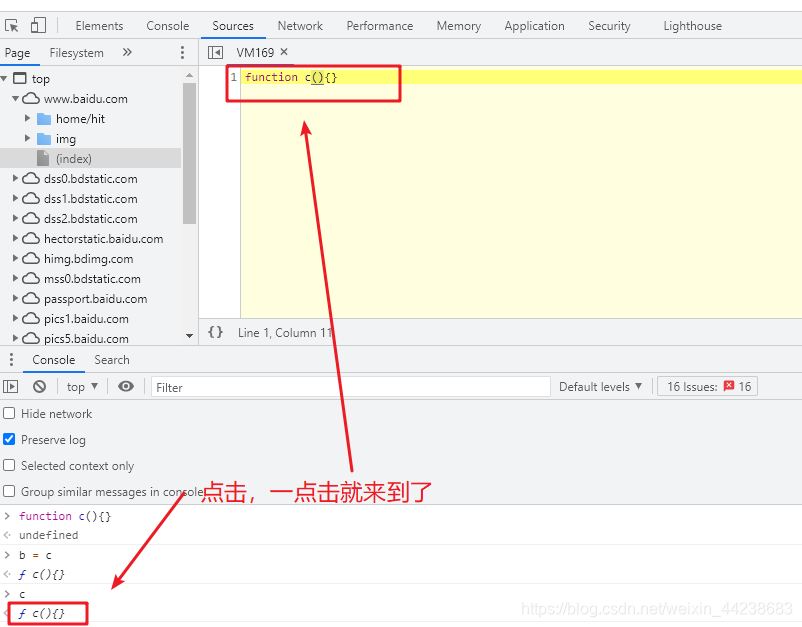Open the Performance panel tab
Viewport: 802px width, 627px height.
point(380,26)
